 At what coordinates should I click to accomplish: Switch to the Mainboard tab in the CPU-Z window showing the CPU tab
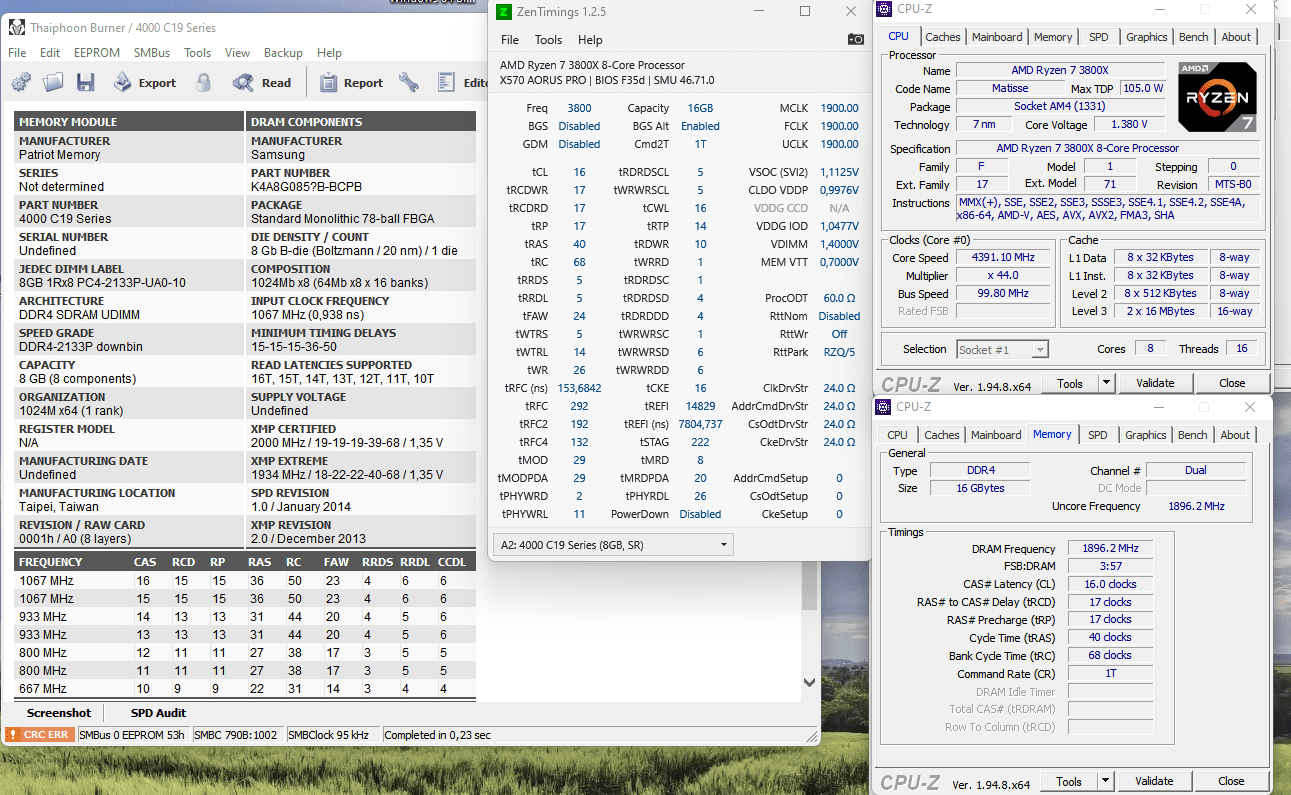point(997,37)
